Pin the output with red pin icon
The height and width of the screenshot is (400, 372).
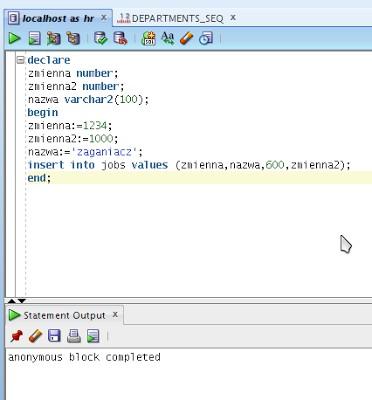pyautogui.click(x=16, y=336)
